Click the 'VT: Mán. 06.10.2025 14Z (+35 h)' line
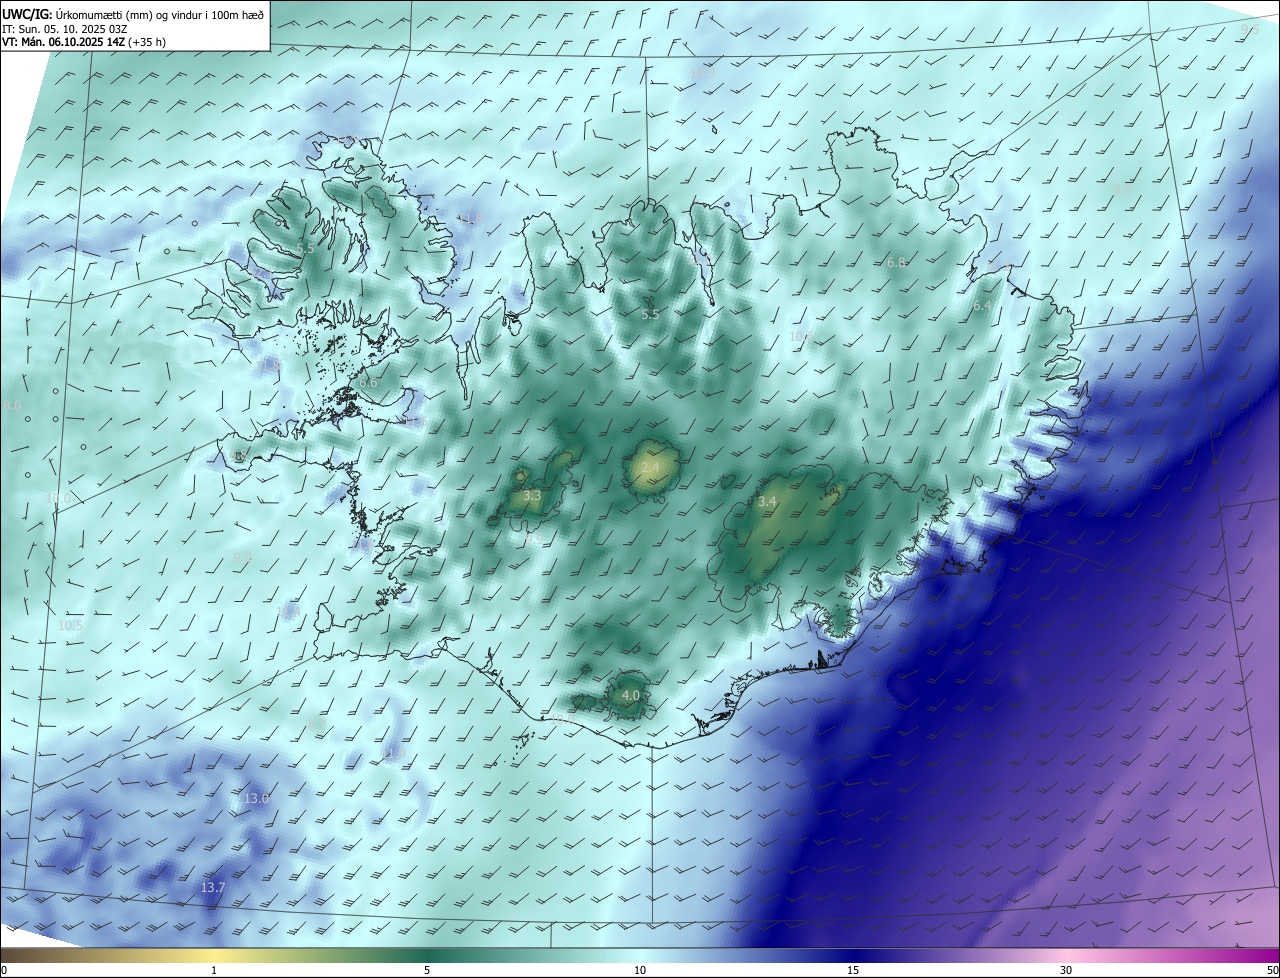The height and width of the screenshot is (978, 1280). pyautogui.click(x=84, y=42)
